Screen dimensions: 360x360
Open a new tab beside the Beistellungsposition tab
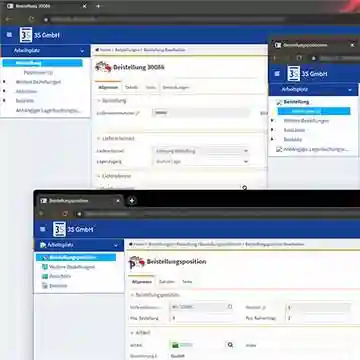click(132, 201)
